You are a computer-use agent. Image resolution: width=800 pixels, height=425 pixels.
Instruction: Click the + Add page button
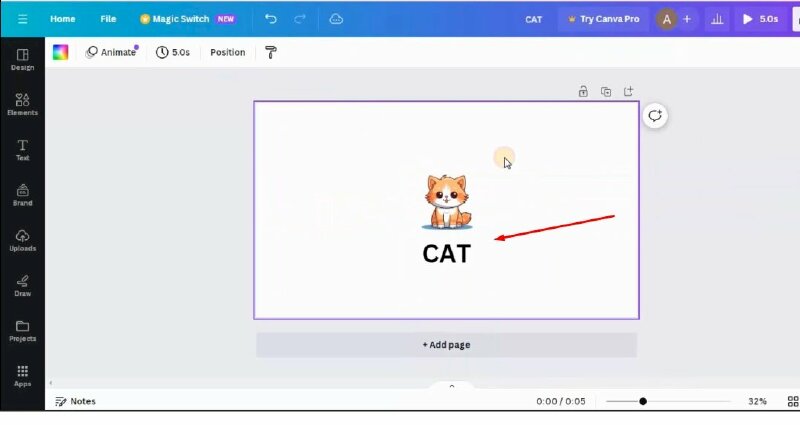pyautogui.click(x=446, y=345)
